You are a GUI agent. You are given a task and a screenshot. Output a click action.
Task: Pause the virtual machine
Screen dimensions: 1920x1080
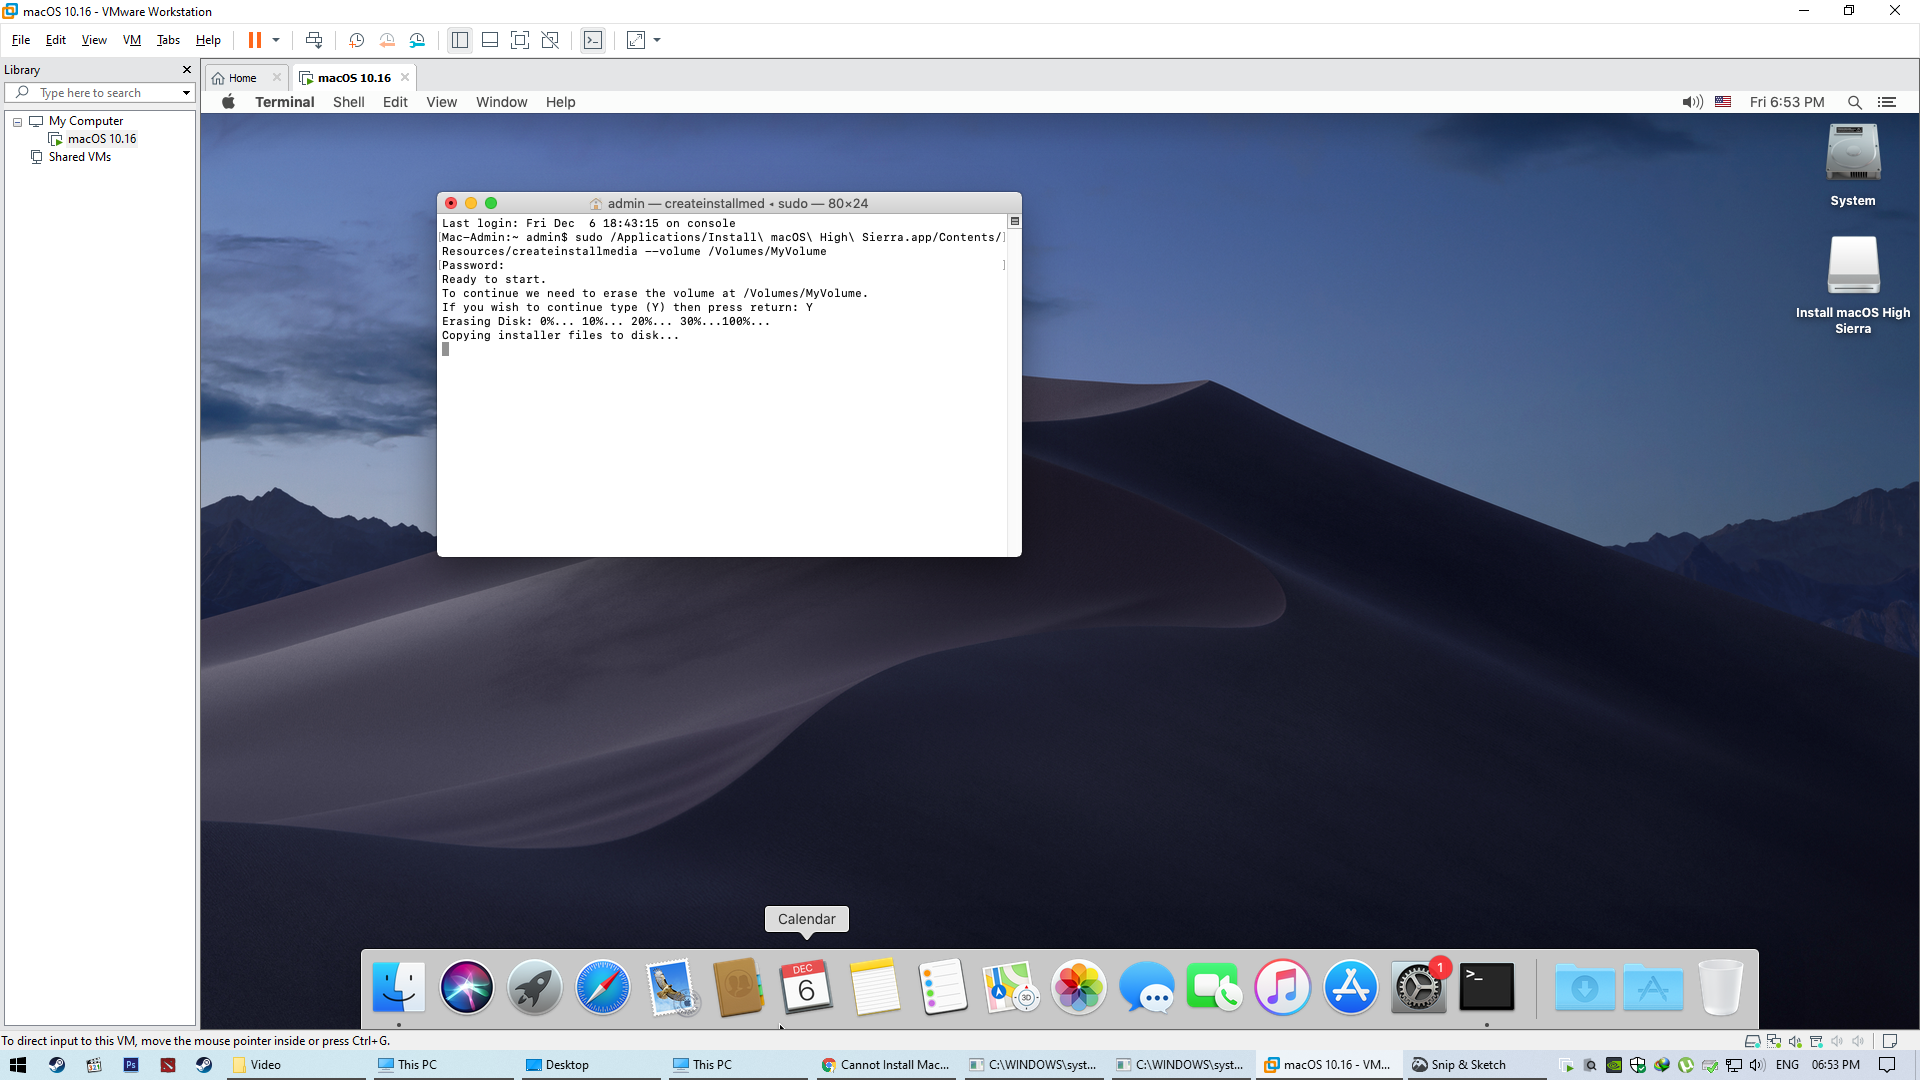255,40
